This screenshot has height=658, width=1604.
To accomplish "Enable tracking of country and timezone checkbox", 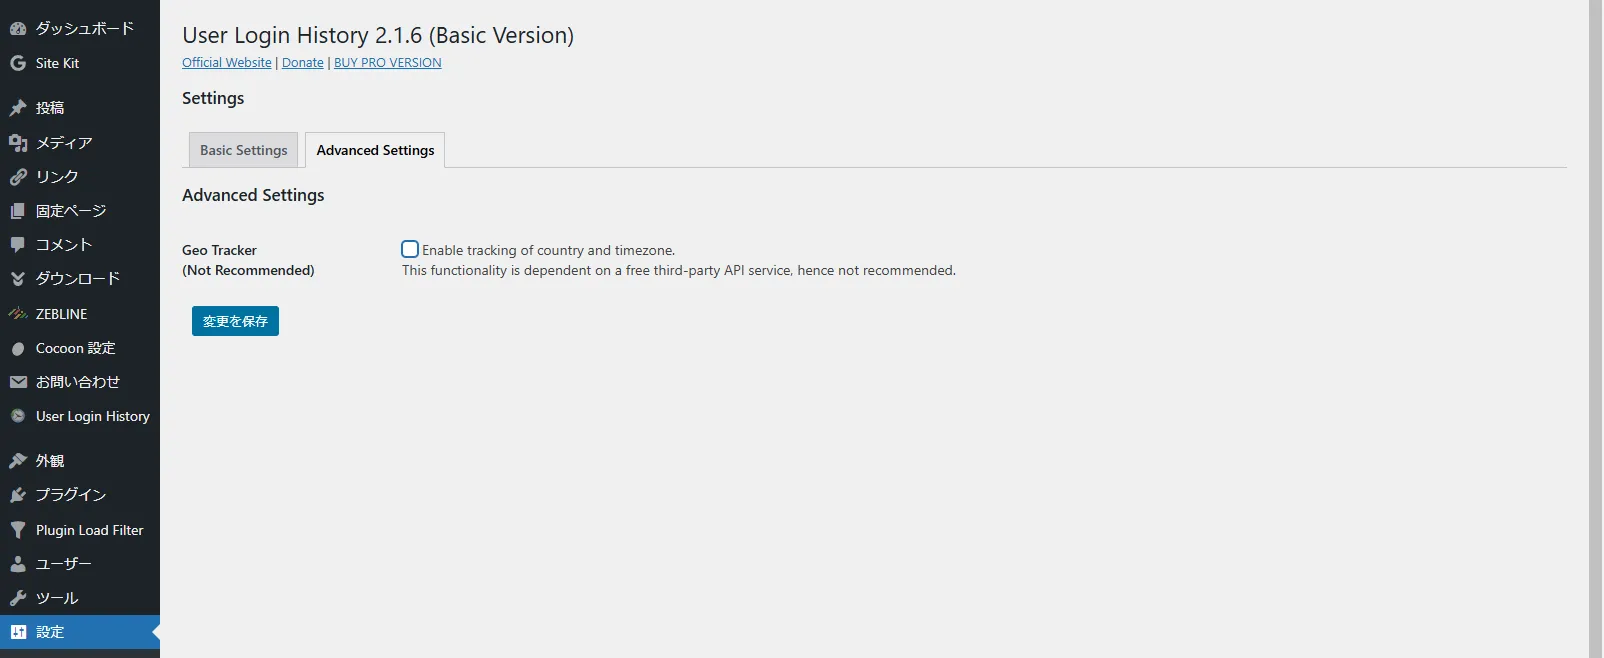I will tap(410, 249).
